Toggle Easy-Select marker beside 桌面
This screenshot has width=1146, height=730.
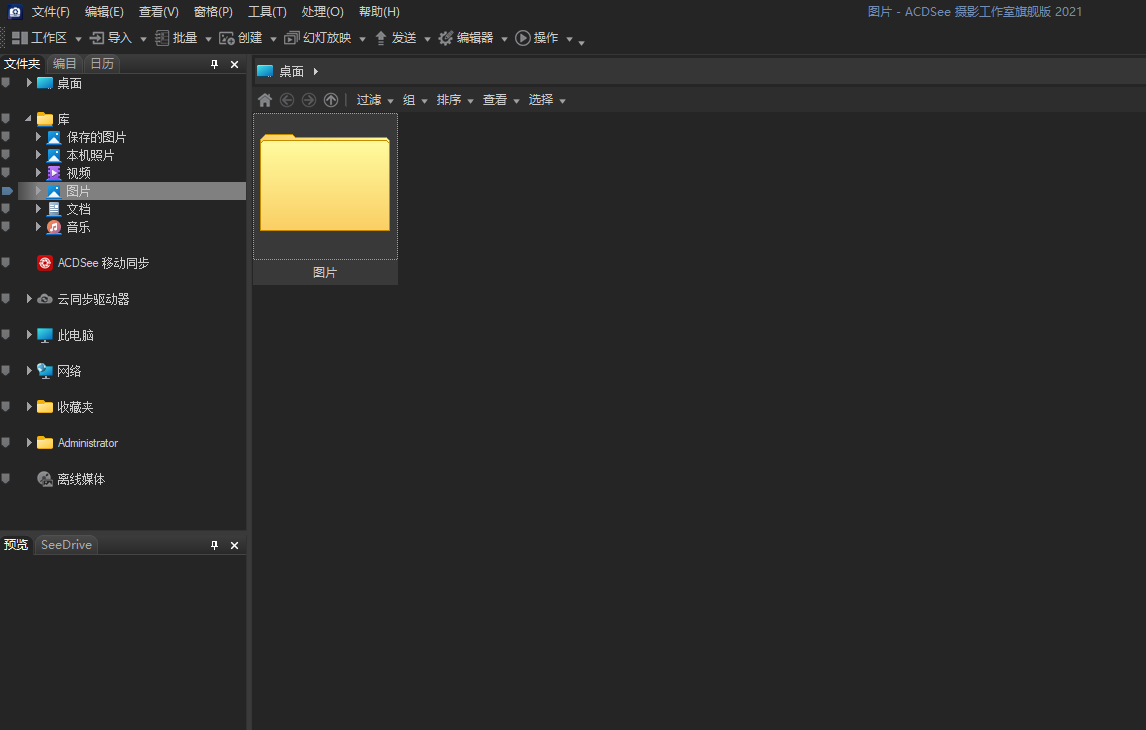pos(6,83)
